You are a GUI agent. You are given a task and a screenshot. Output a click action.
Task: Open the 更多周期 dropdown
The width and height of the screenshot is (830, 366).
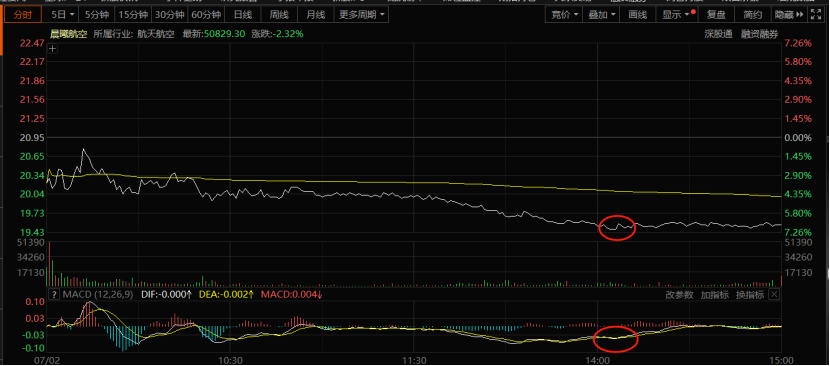coord(361,14)
